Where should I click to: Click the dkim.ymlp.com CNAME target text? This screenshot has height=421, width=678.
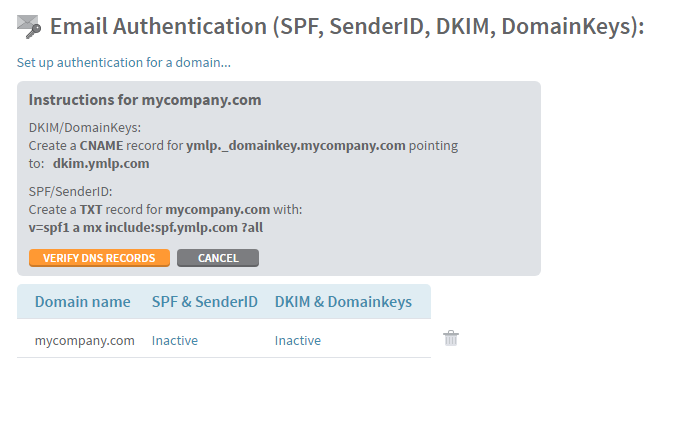click(101, 164)
